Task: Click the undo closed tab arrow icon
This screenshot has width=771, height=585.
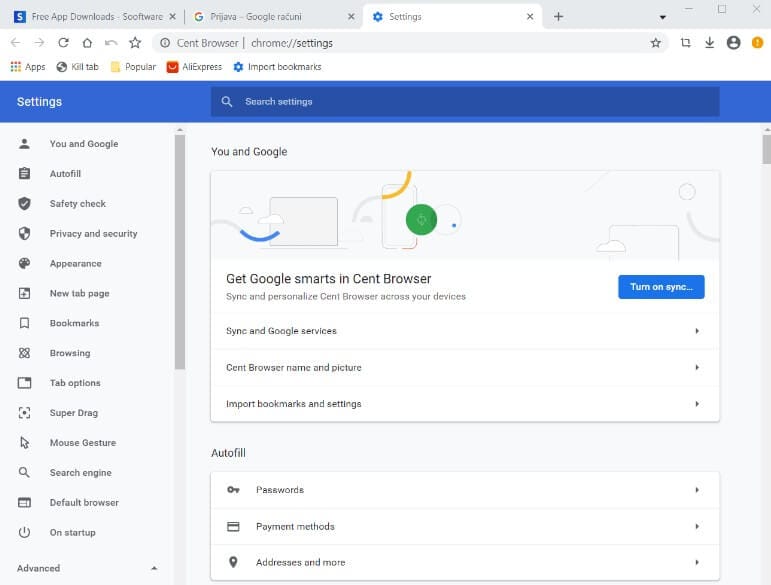Action: pyautogui.click(x=111, y=43)
